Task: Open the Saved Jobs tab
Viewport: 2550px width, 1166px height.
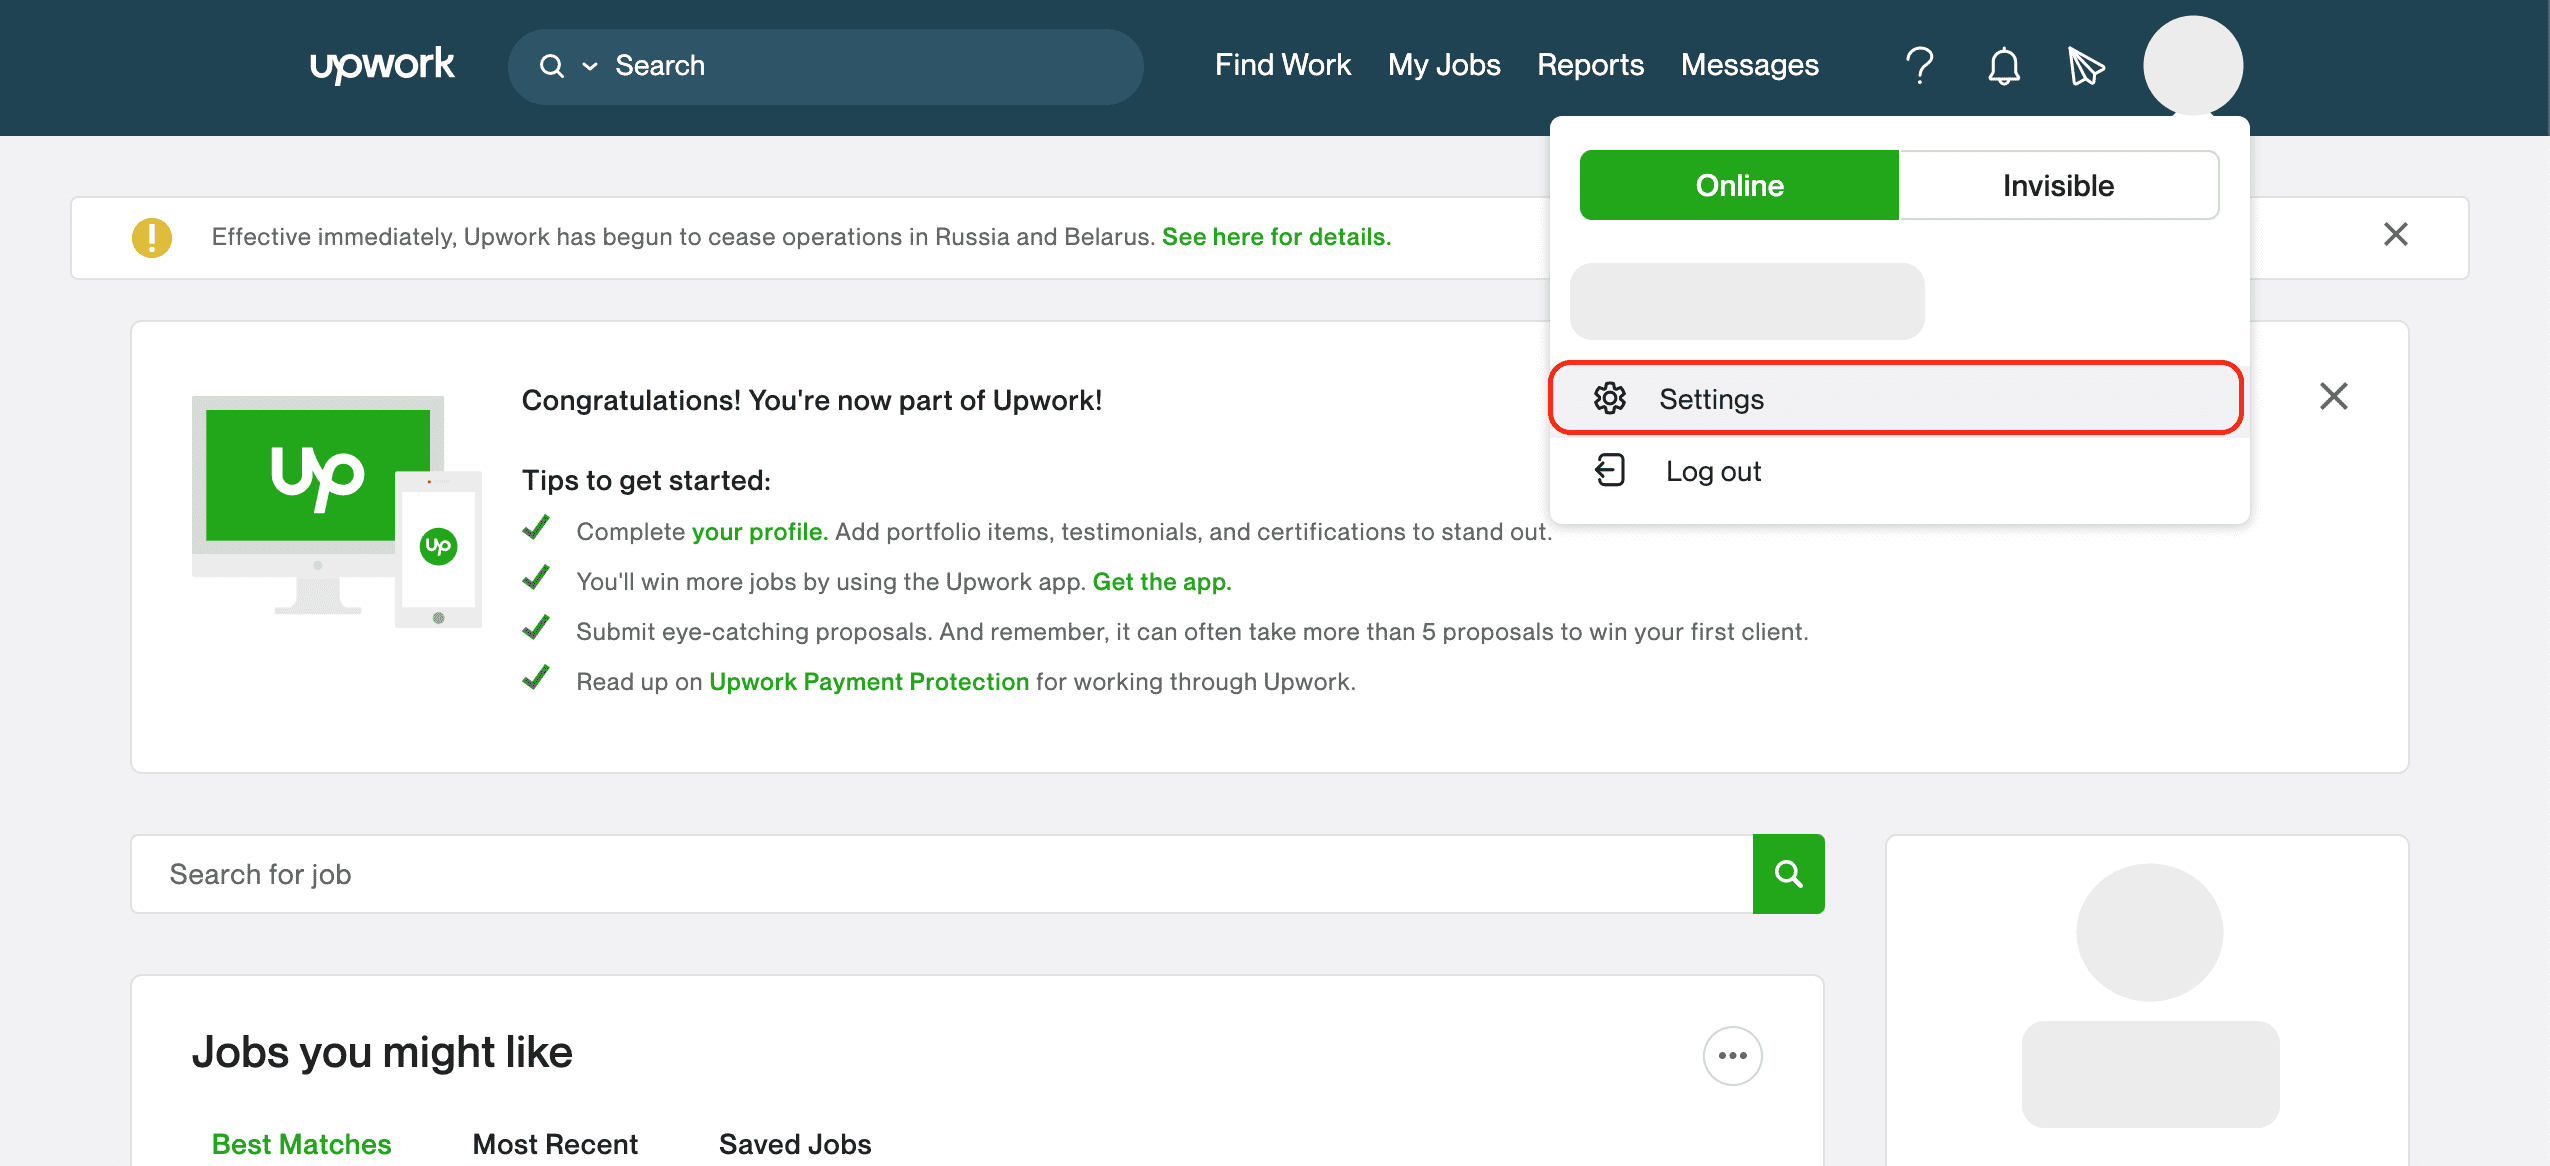Action: (x=795, y=1143)
